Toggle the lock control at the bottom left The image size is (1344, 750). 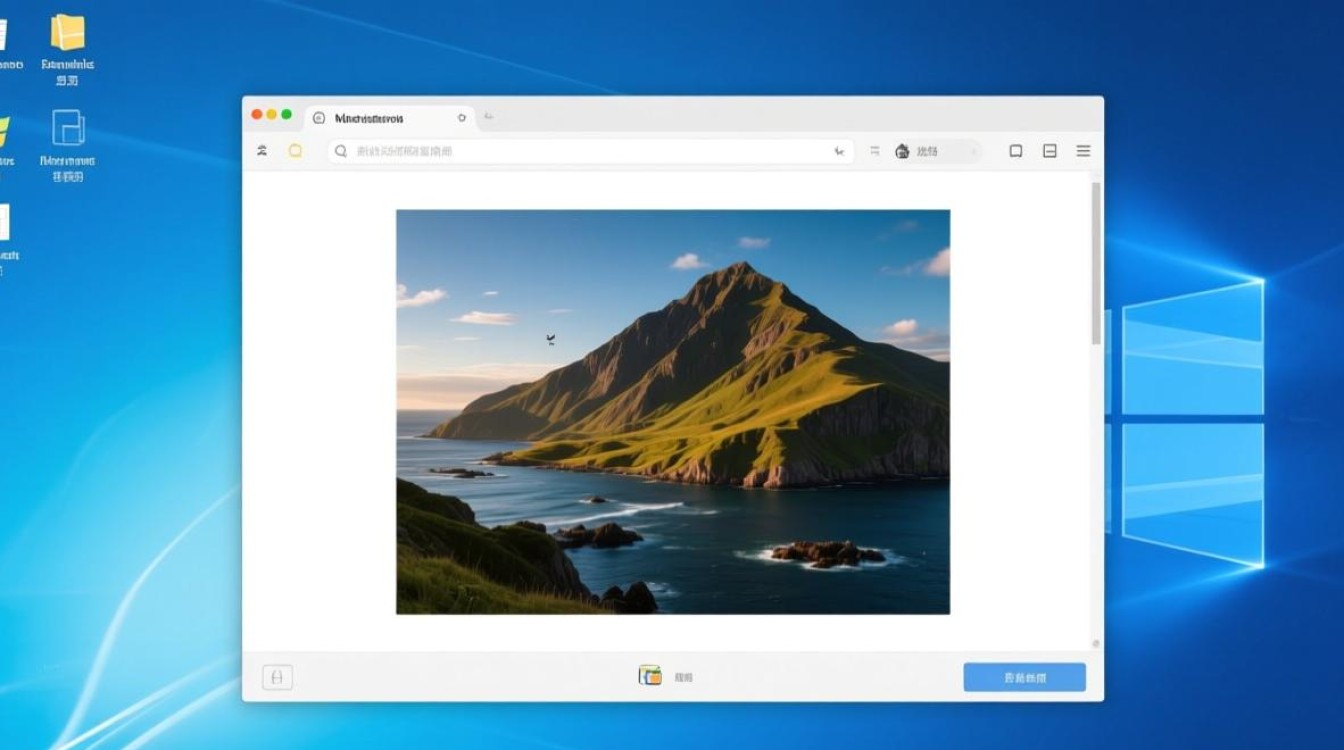click(x=277, y=677)
